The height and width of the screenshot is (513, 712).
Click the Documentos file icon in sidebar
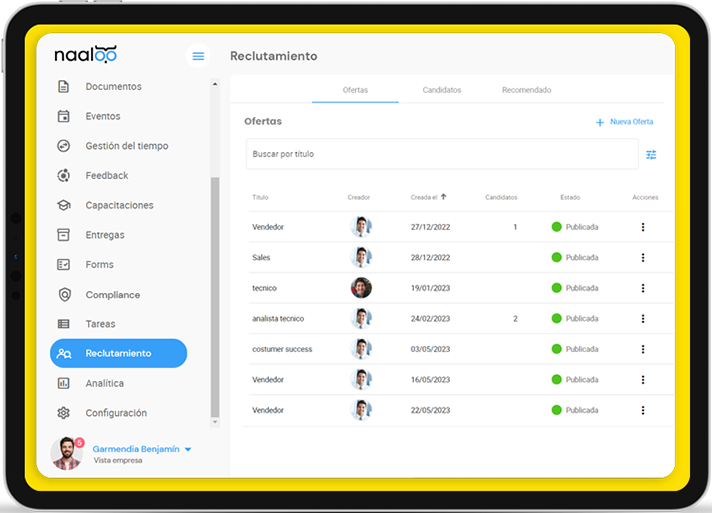pos(64,86)
